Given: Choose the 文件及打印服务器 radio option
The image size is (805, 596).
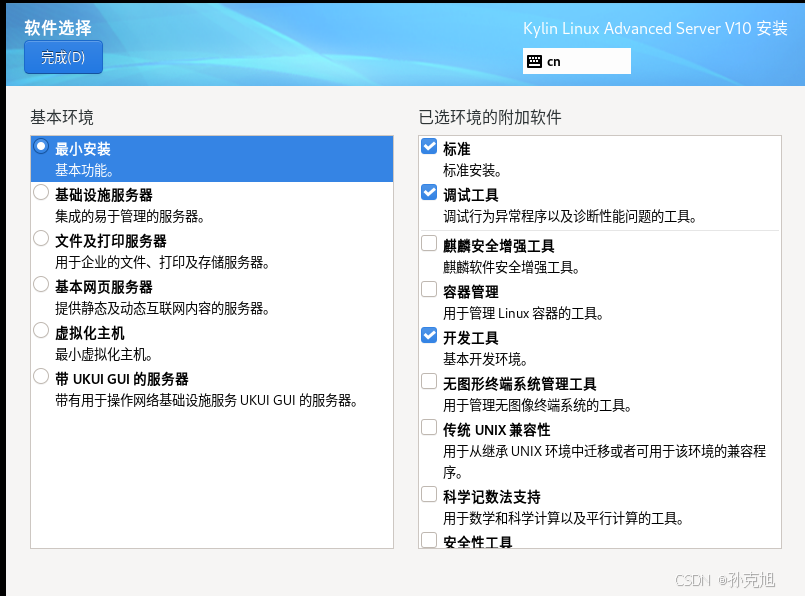Looking at the screenshot, I should pyautogui.click(x=41, y=238).
